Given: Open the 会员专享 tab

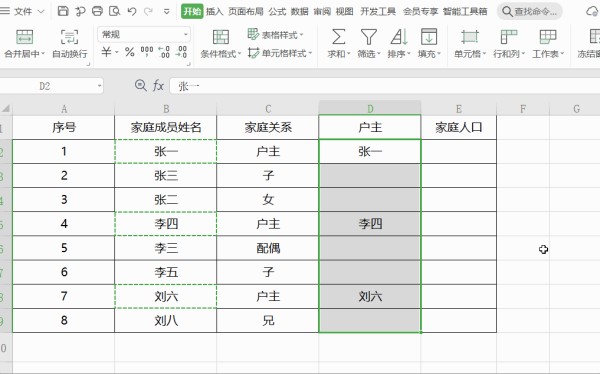Looking at the screenshot, I should point(420,11).
